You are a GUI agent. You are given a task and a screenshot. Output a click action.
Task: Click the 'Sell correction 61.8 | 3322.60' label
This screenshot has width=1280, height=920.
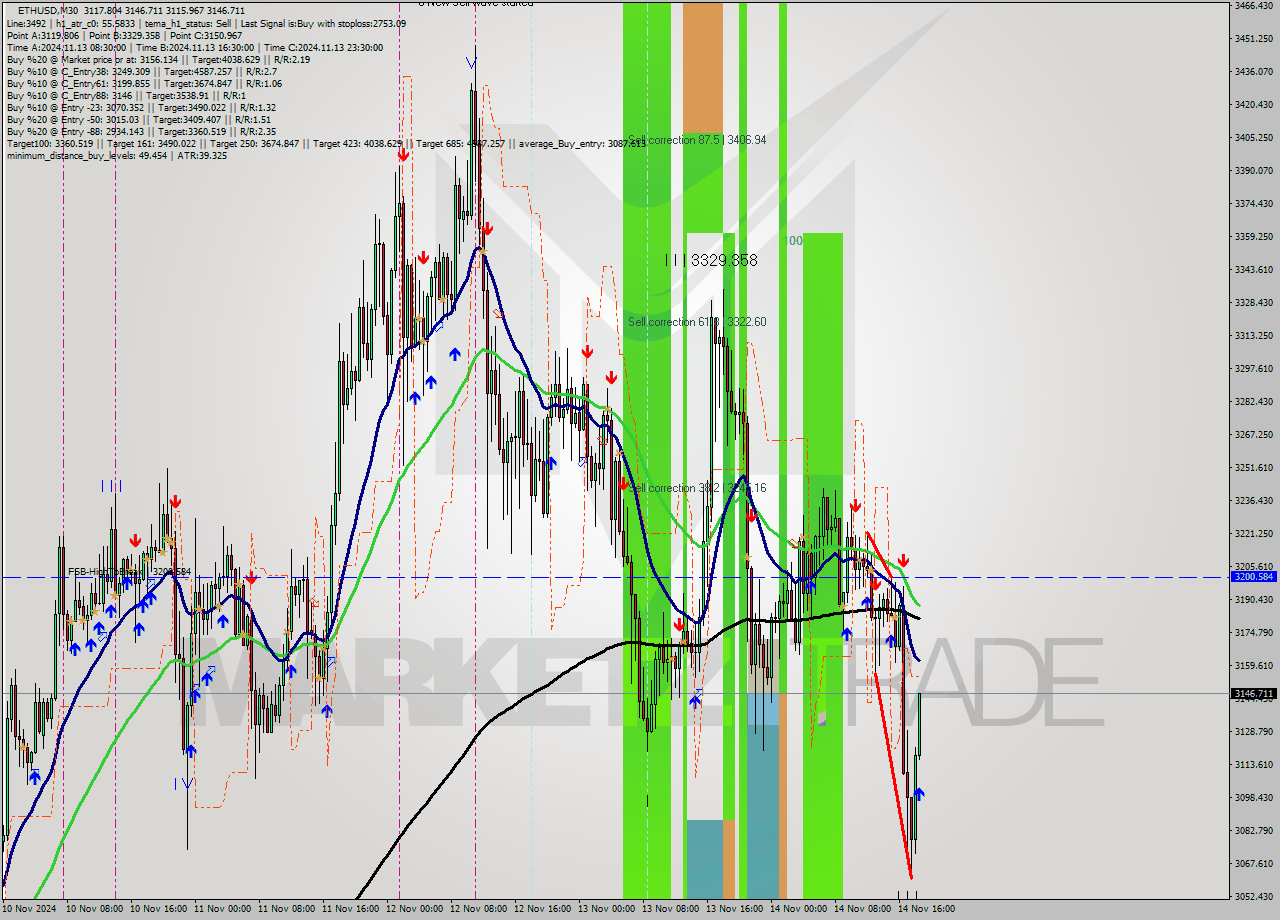click(x=697, y=322)
